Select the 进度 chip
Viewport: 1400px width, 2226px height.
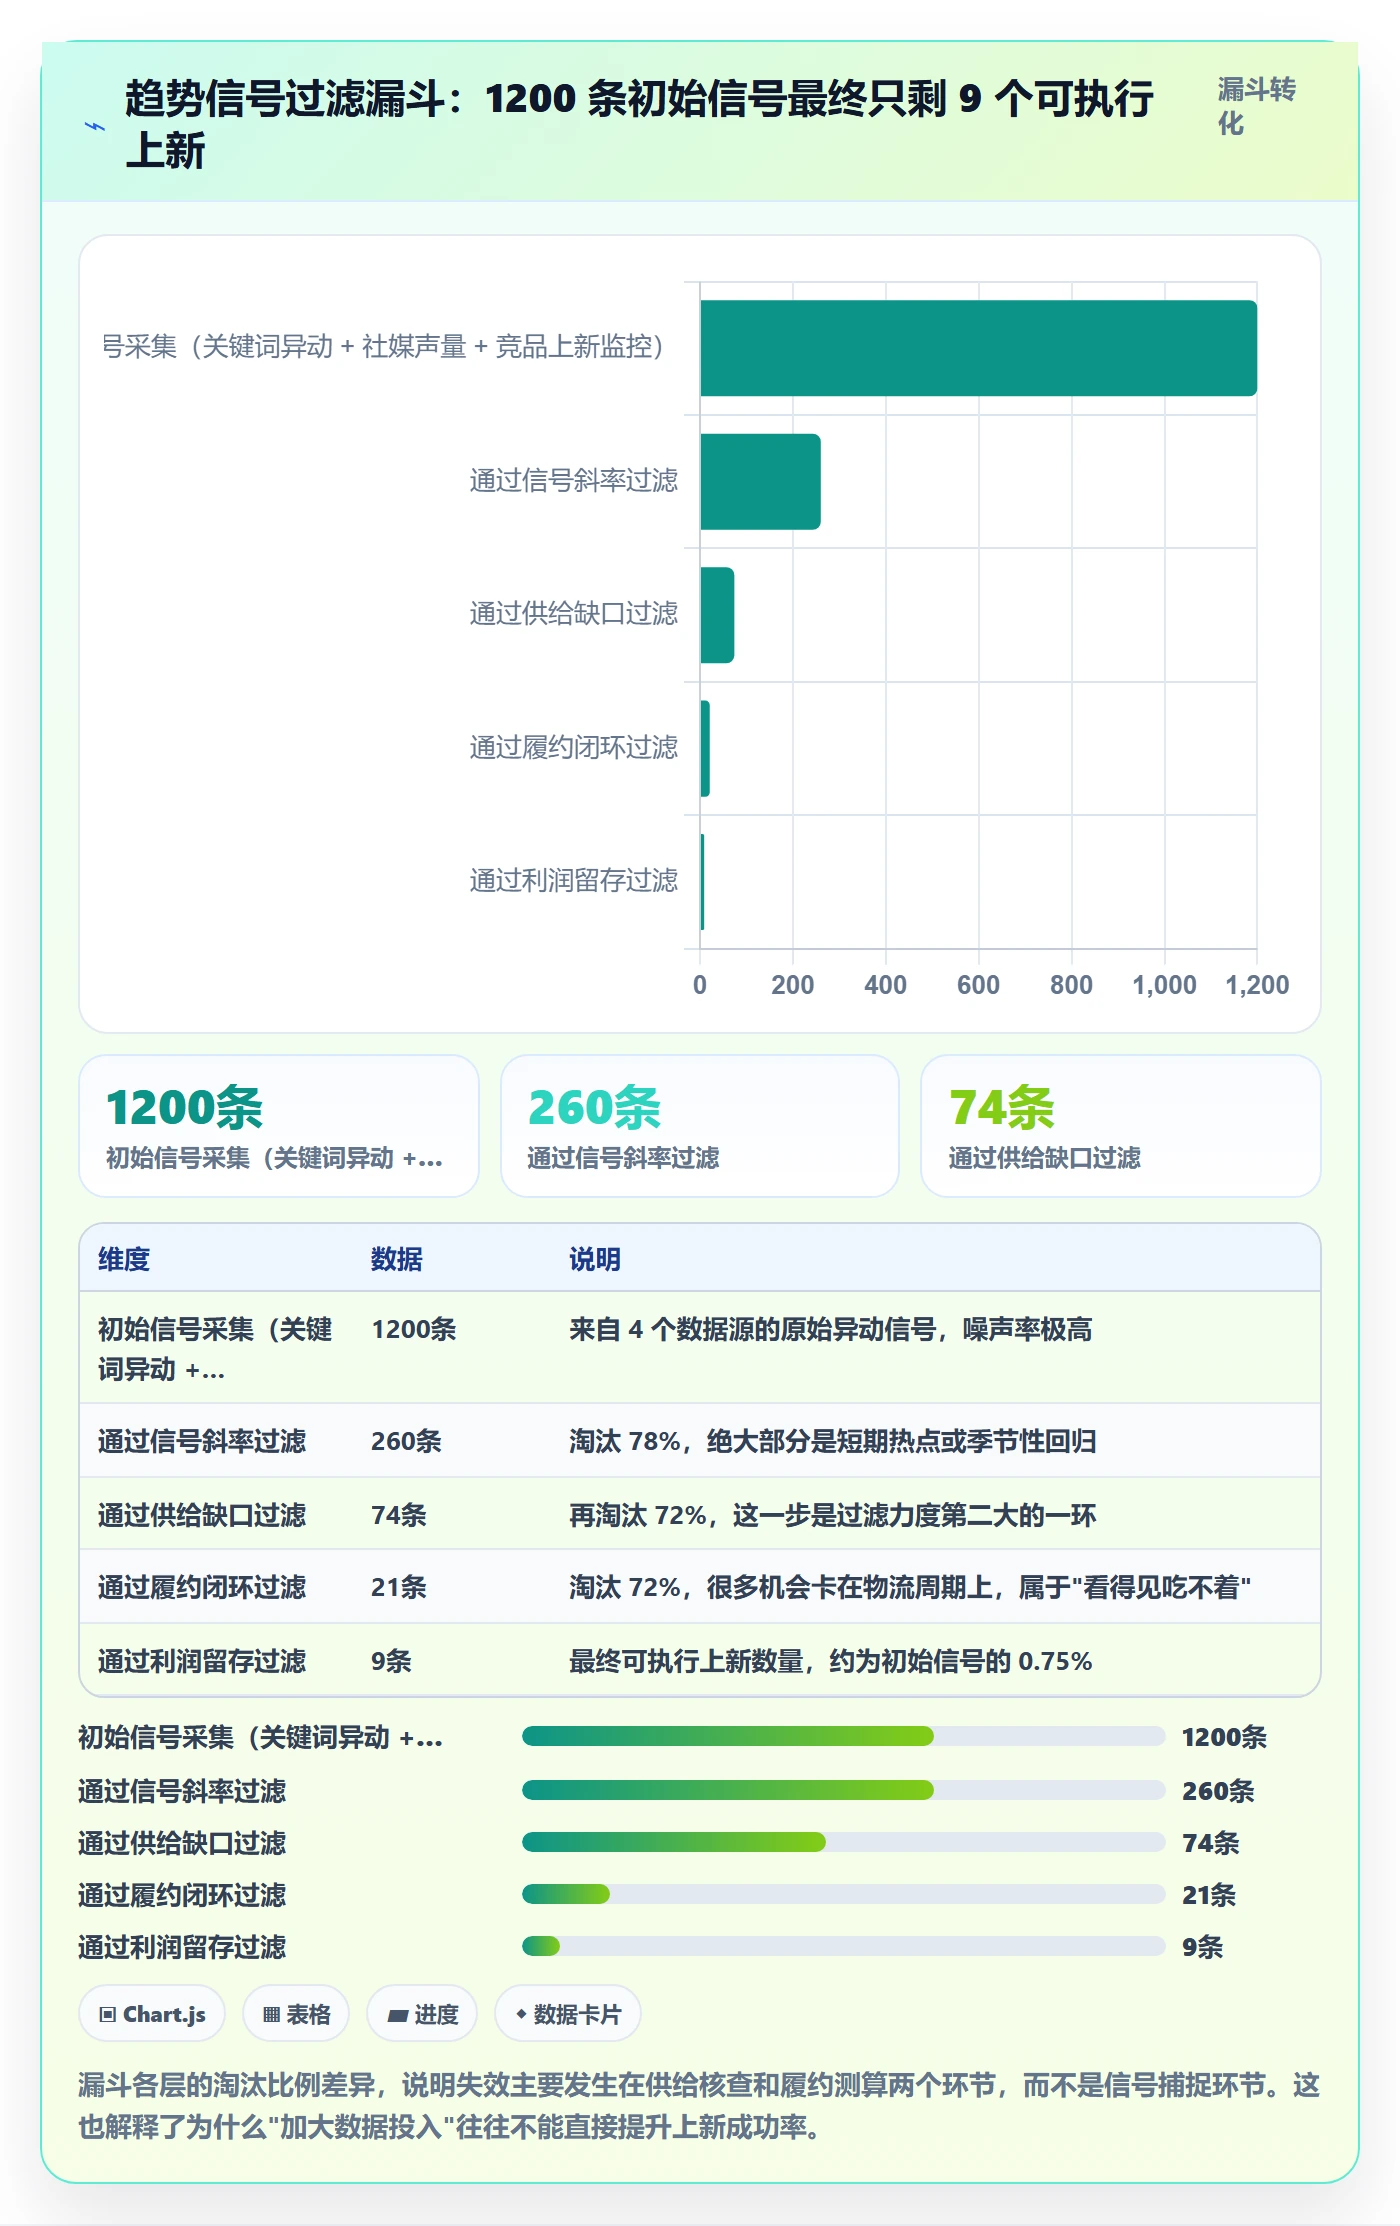click(422, 2014)
